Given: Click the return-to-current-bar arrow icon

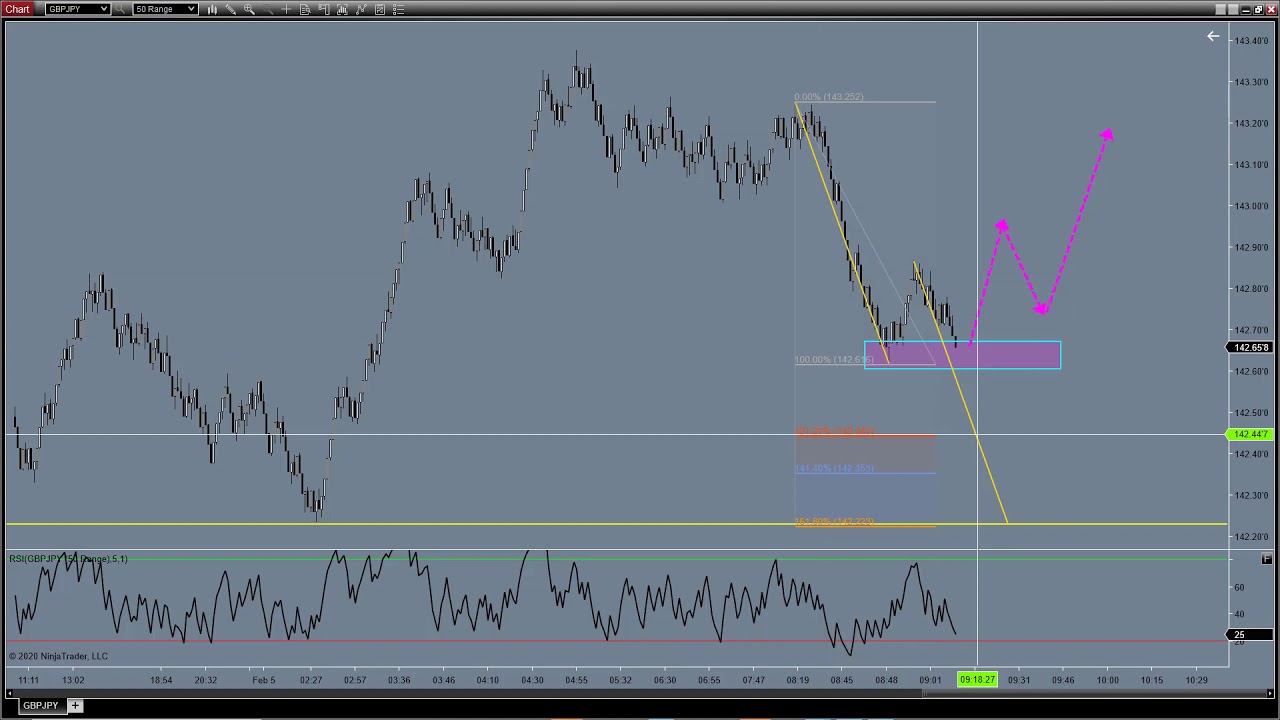Looking at the screenshot, I should pyautogui.click(x=1213, y=37).
